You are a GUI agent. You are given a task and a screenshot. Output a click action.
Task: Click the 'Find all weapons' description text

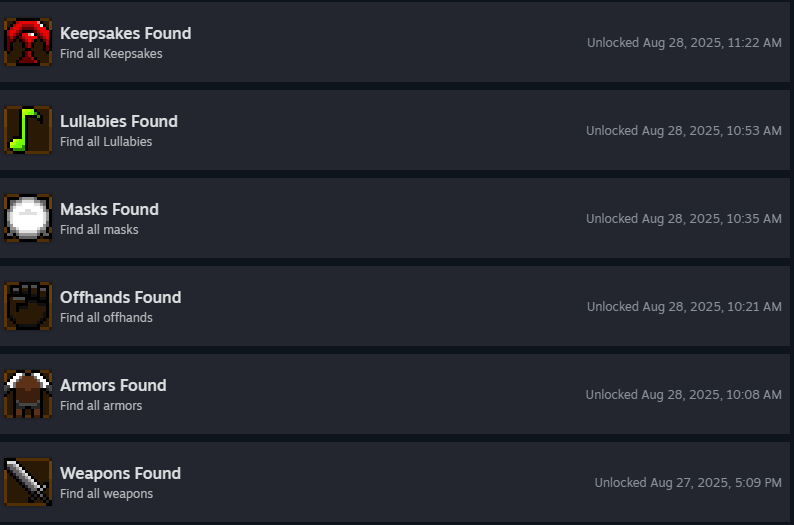point(106,494)
